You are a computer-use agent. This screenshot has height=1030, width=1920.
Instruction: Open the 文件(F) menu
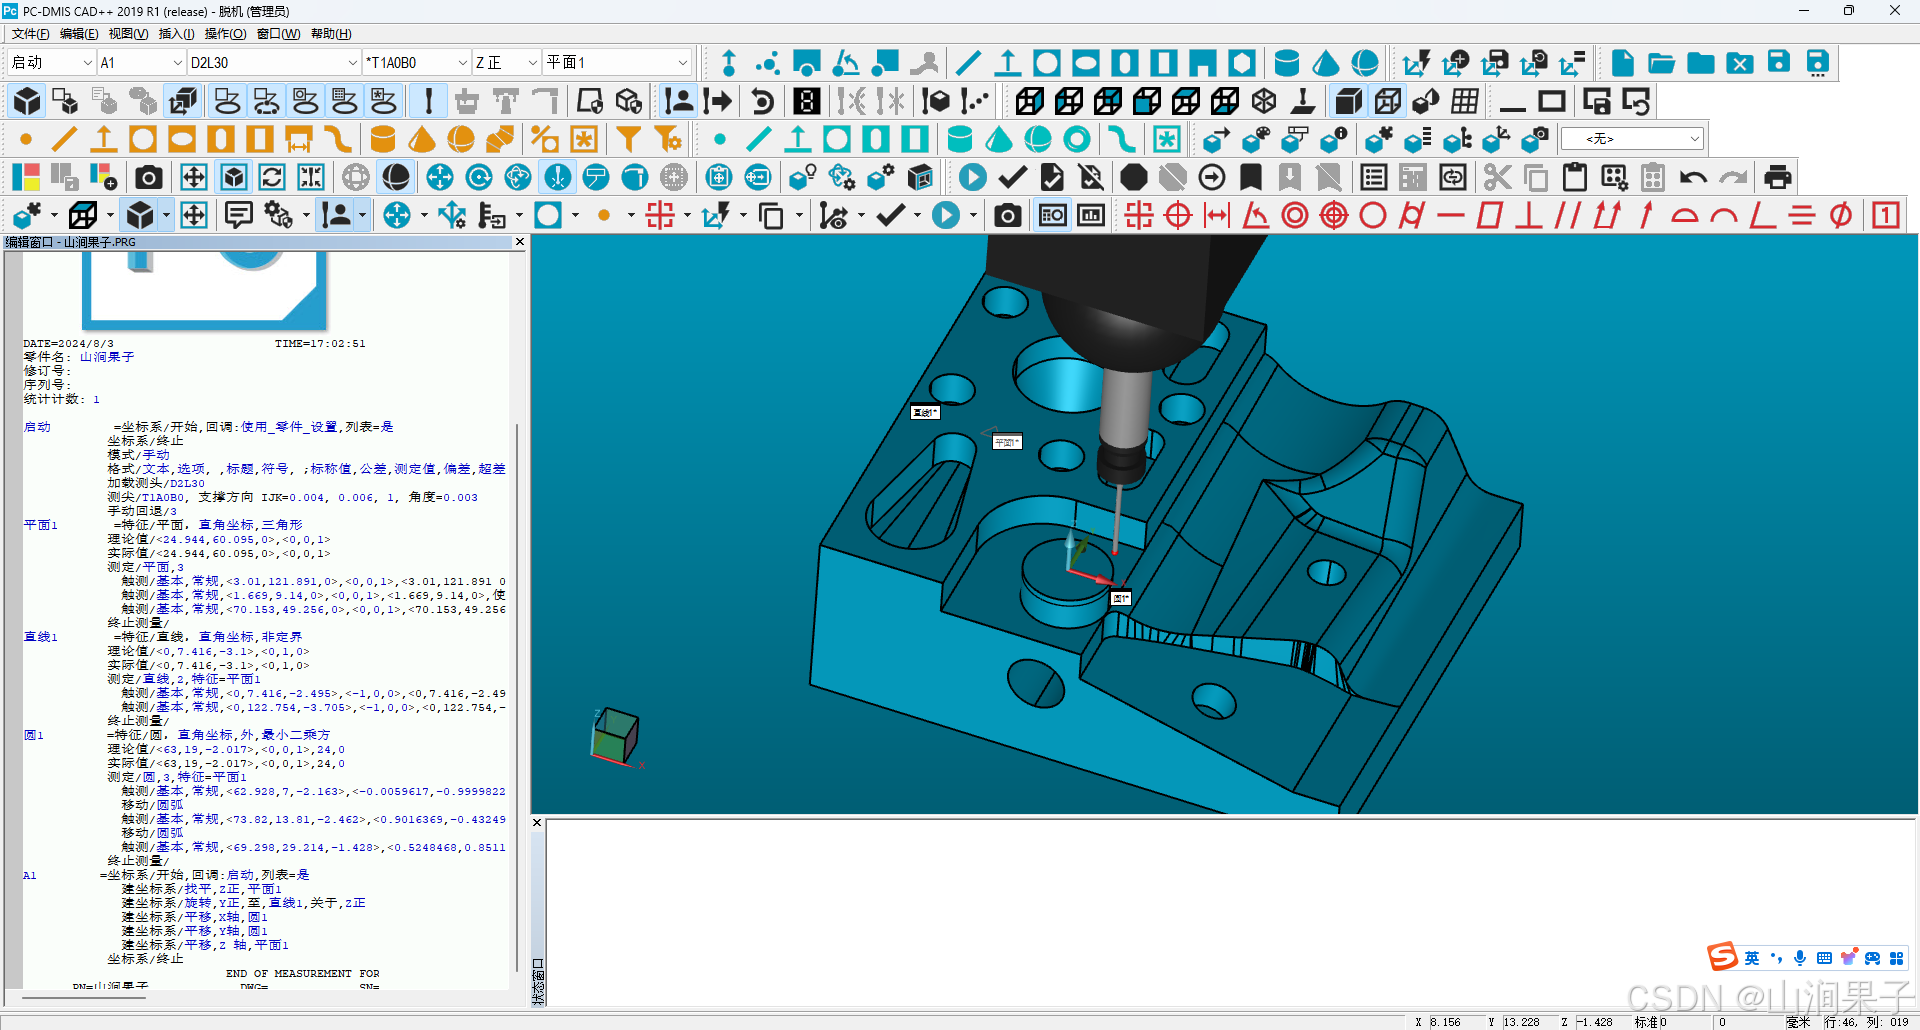(x=30, y=34)
